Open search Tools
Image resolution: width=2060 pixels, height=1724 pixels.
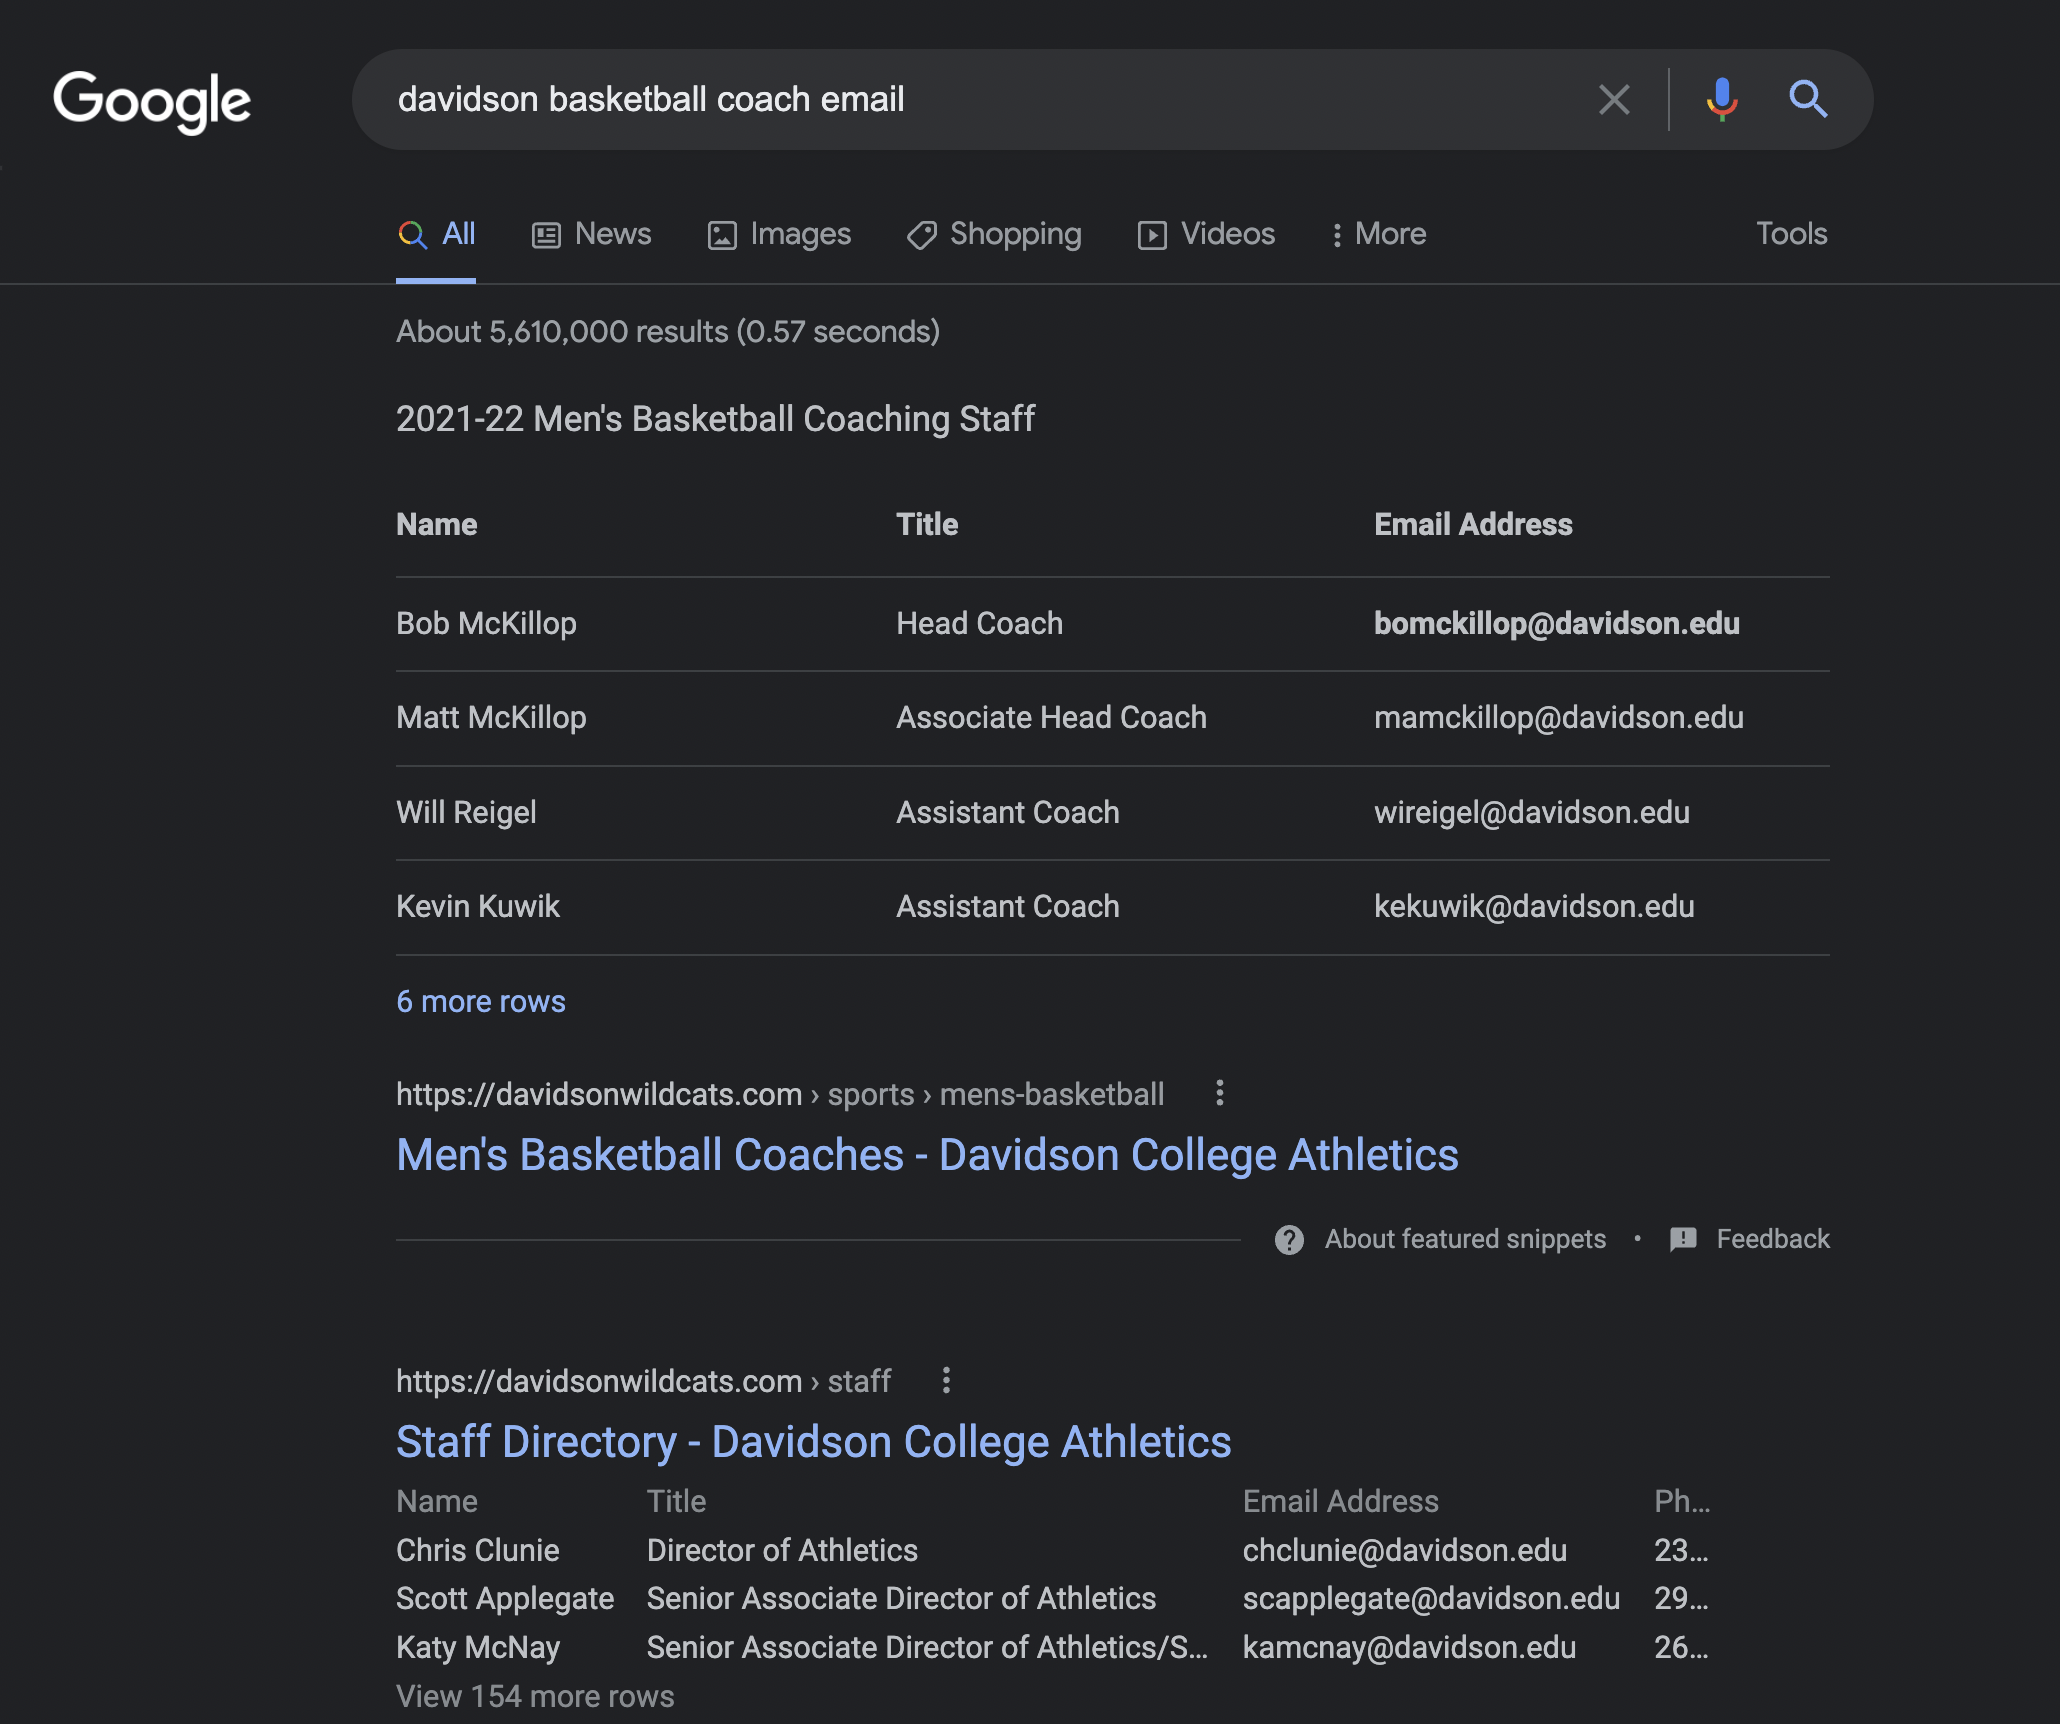(1791, 234)
